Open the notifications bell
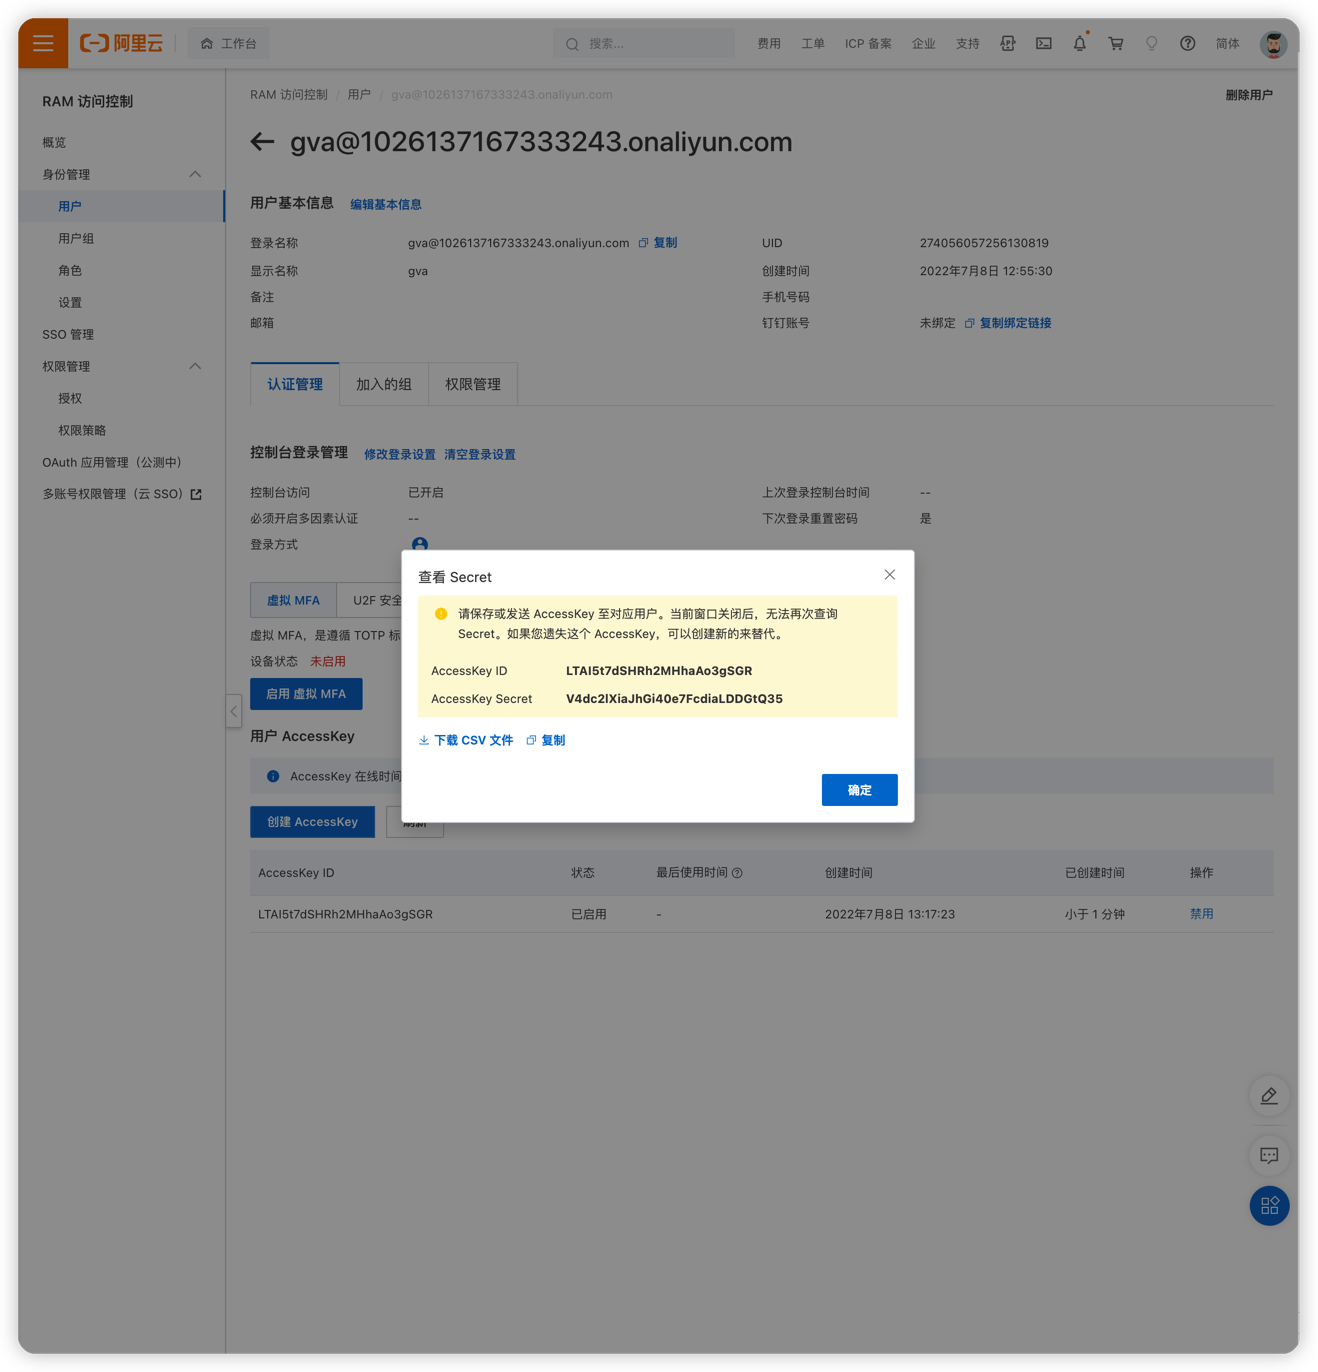The width and height of the screenshot is (1318, 1372). pyautogui.click(x=1080, y=43)
